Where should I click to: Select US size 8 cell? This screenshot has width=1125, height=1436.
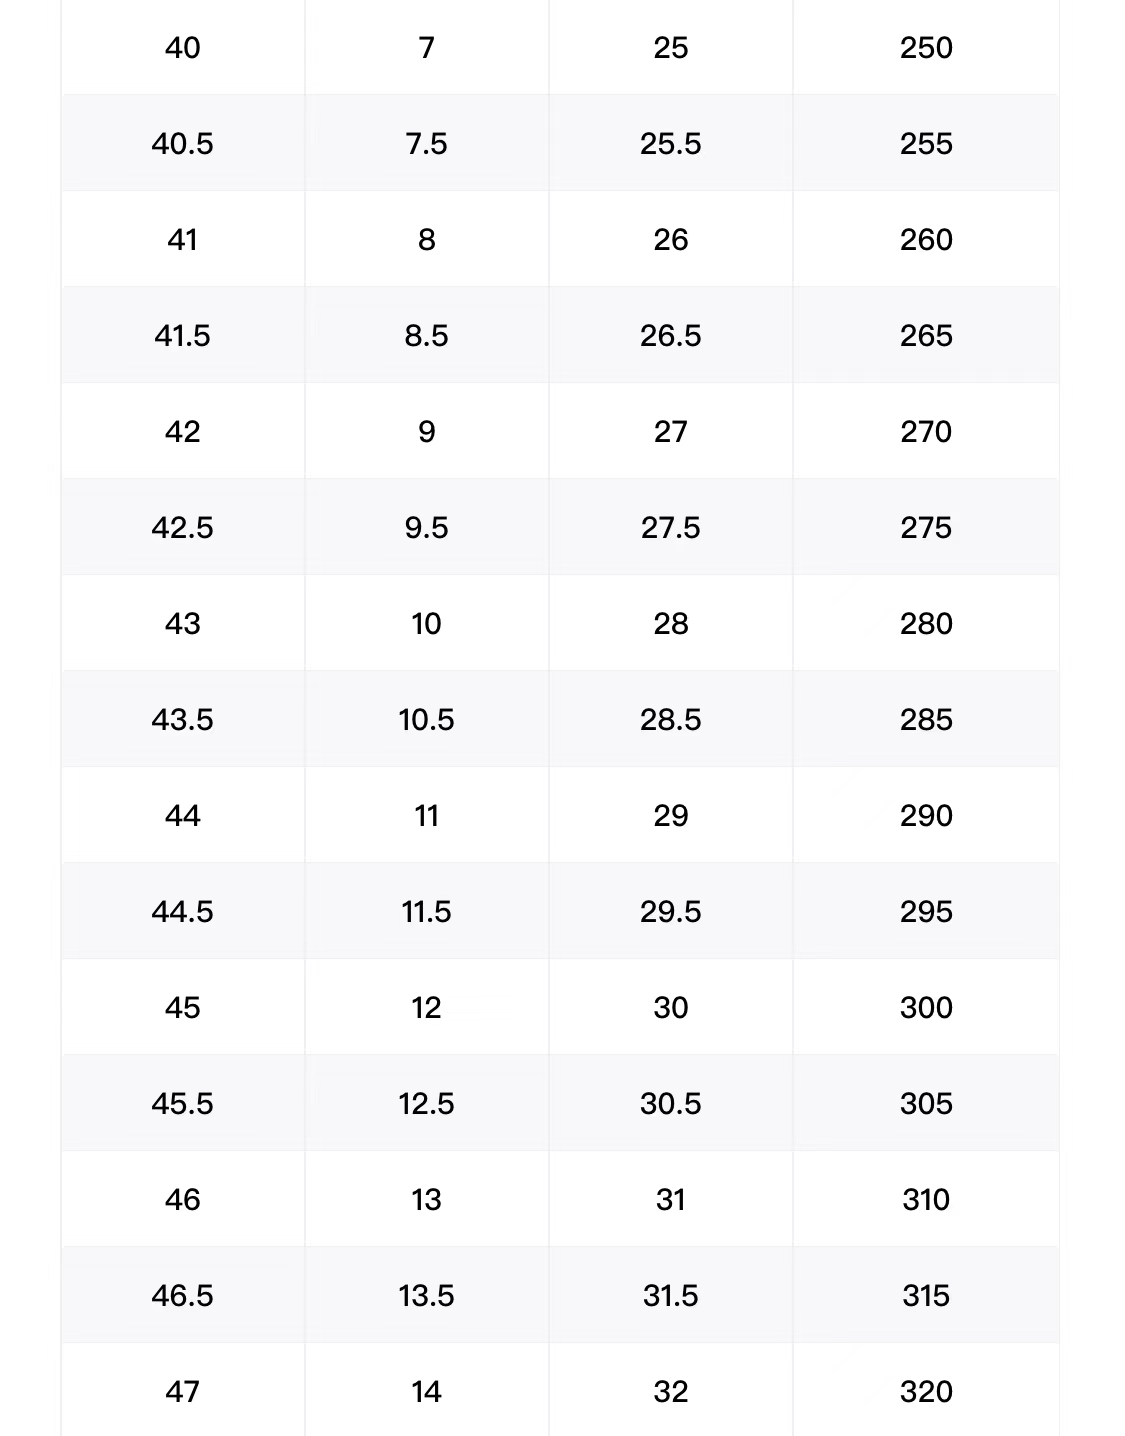427,239
